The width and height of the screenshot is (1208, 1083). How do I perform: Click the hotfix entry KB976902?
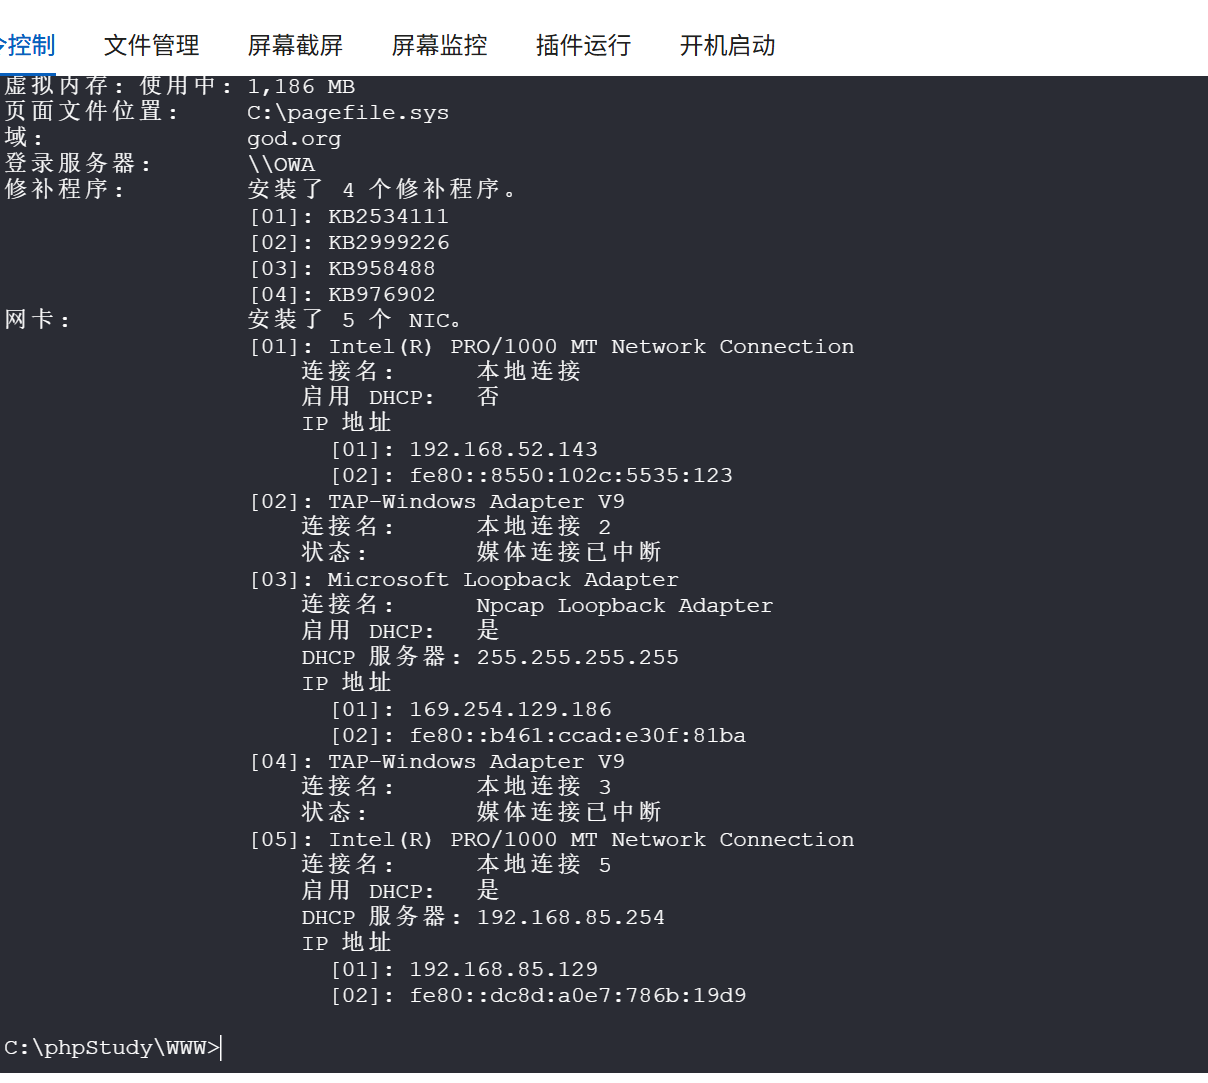tap(382, 295)
